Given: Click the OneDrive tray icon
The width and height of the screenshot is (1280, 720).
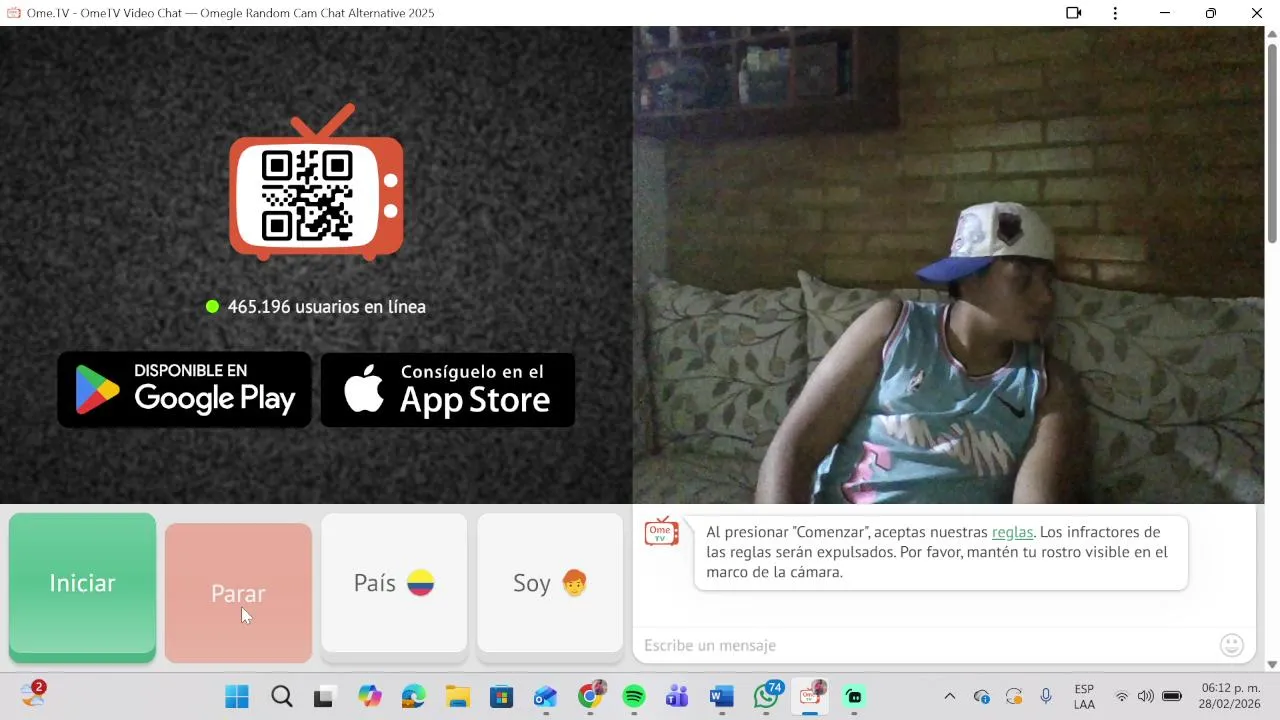Looking at the screenshot, I should point(981,697).
